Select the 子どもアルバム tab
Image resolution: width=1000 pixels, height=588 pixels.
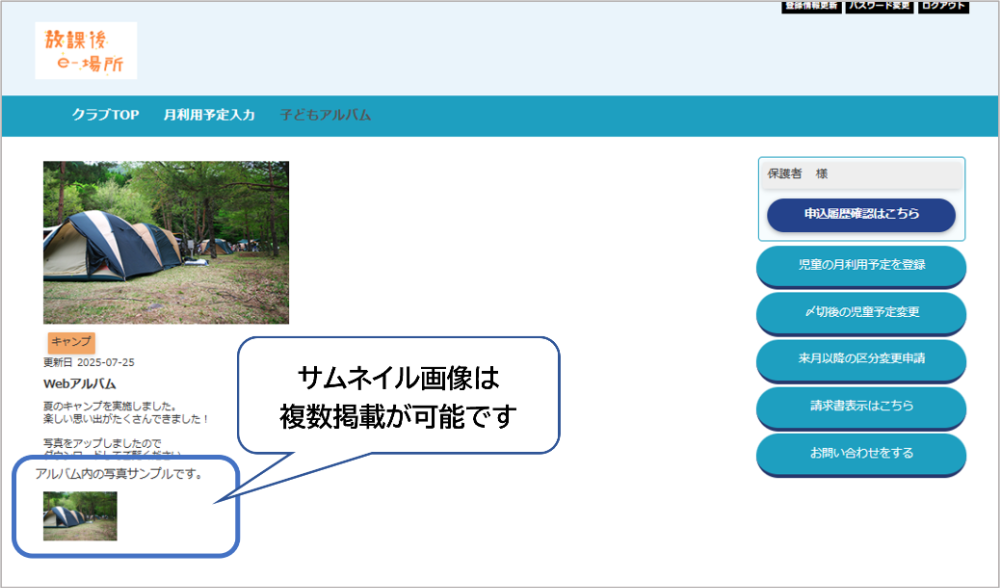click(x=325, y=115)
